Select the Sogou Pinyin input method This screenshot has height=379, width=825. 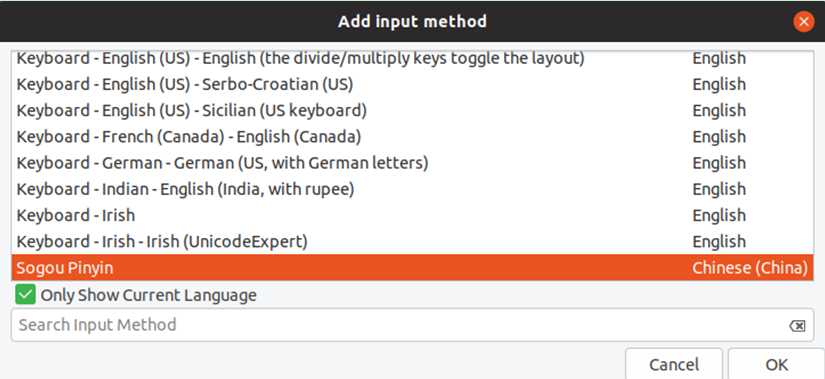coord(412,268)
